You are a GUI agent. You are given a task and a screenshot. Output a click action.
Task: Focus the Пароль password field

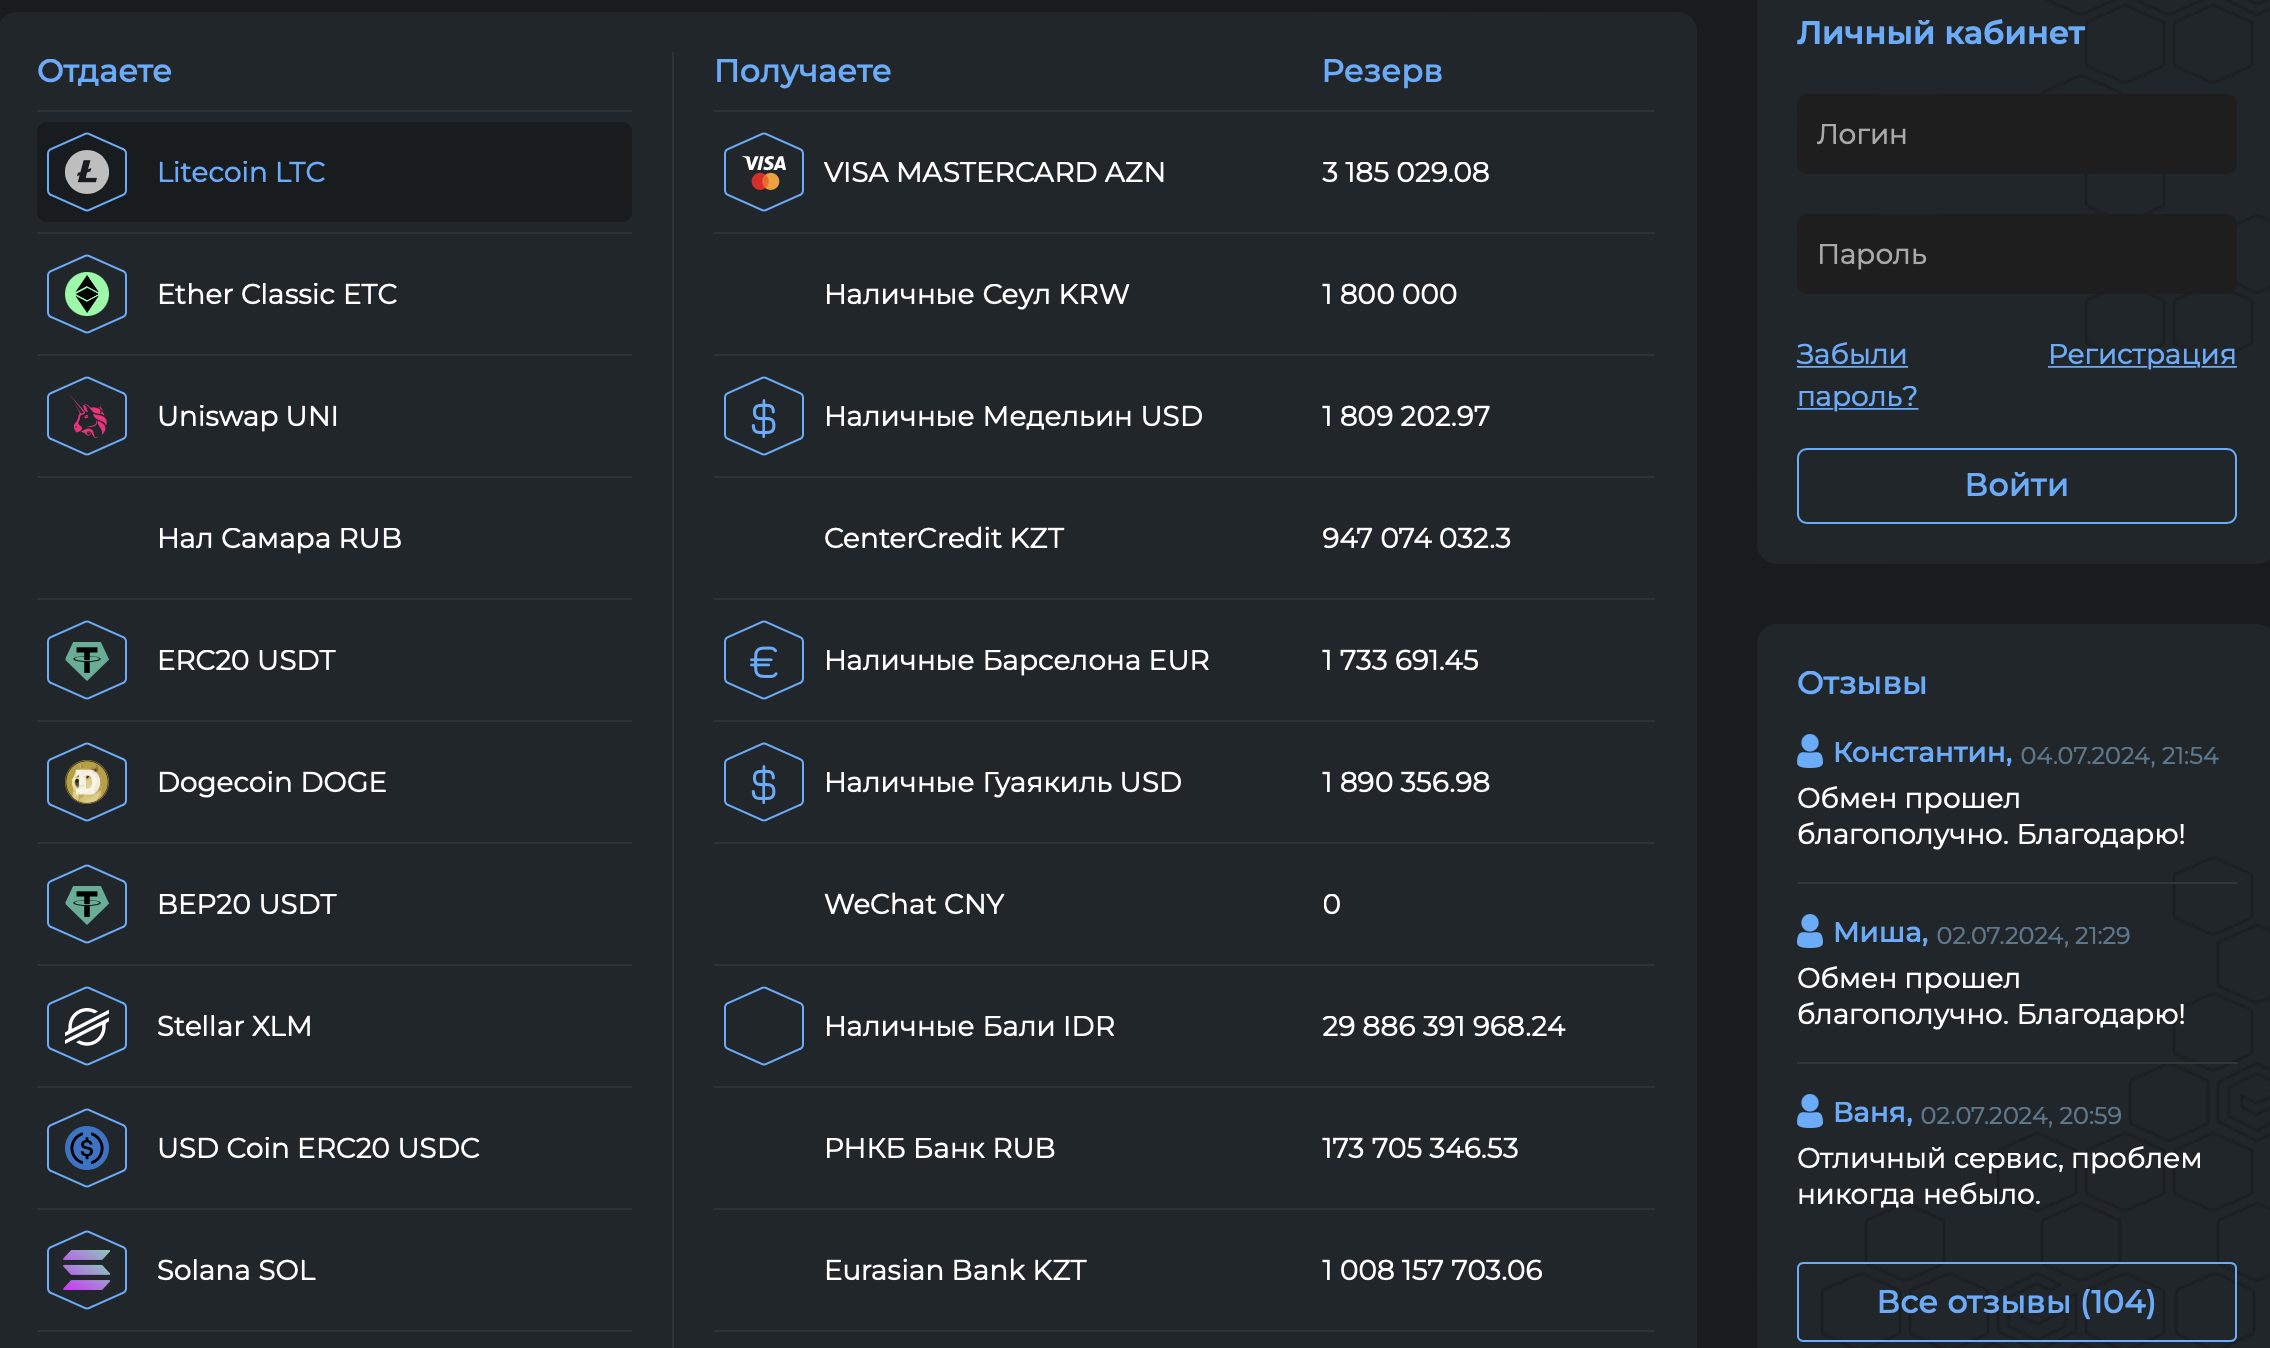click(x=2016, y=254)
